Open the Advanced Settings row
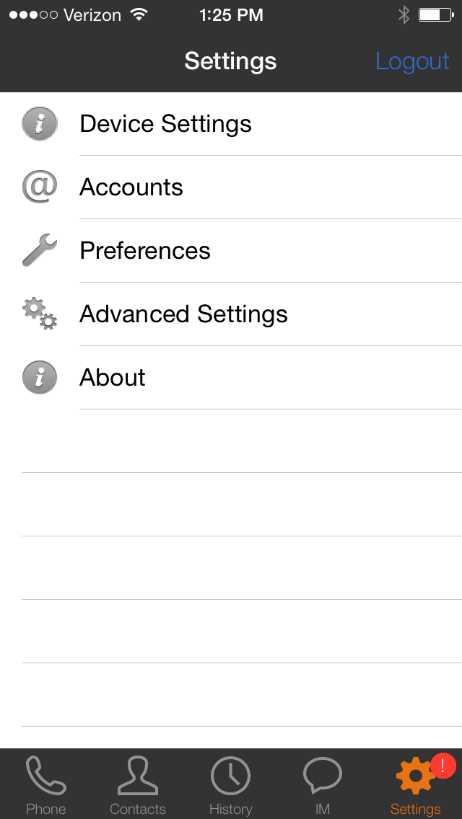The height and width of the screenshot is (819, 462). coord(231,314)
